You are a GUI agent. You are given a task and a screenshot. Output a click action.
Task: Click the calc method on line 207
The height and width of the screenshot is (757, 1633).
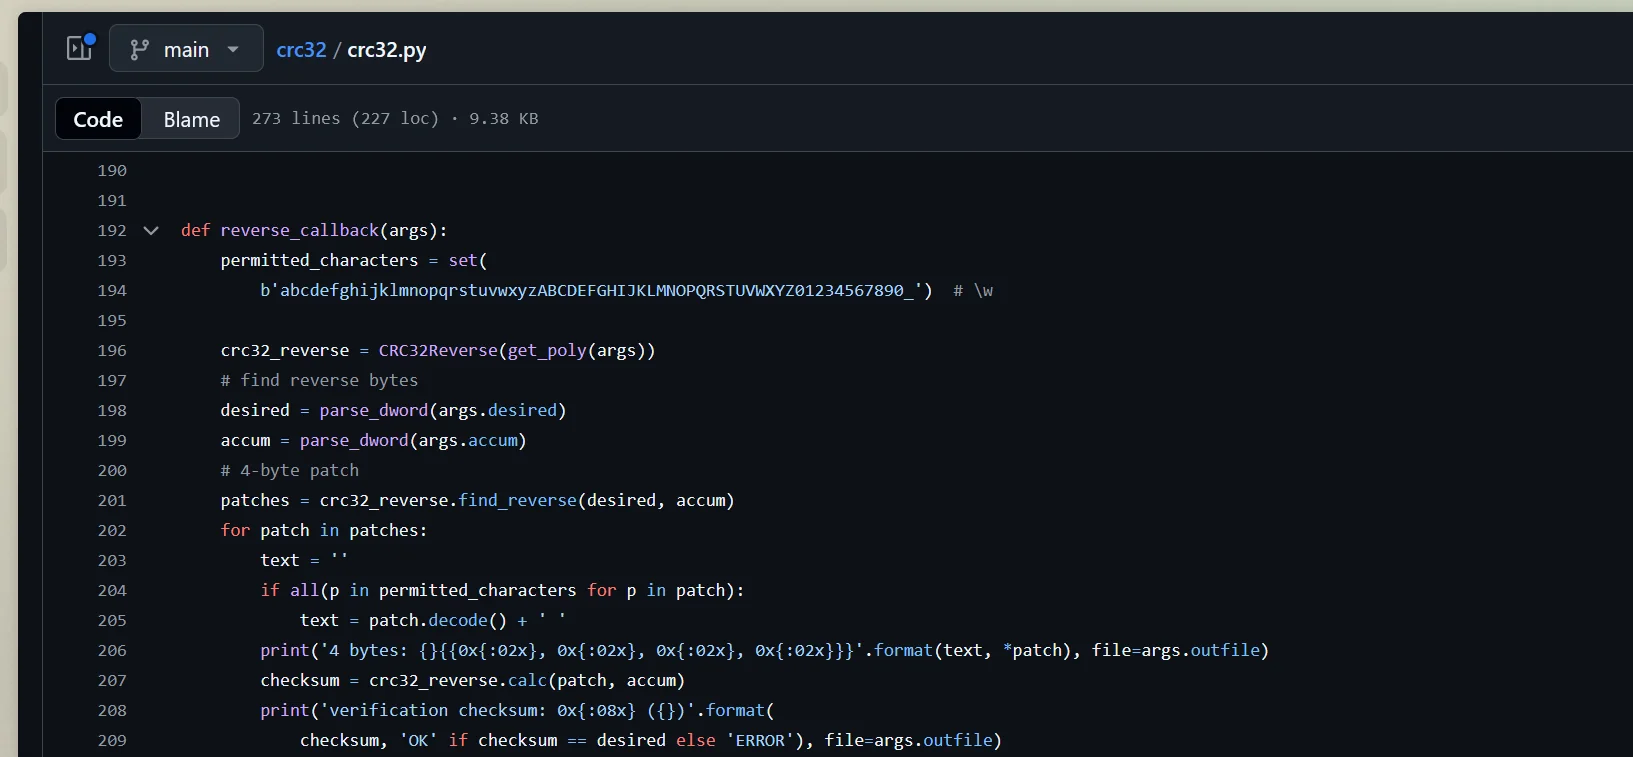tap(527, 681)
